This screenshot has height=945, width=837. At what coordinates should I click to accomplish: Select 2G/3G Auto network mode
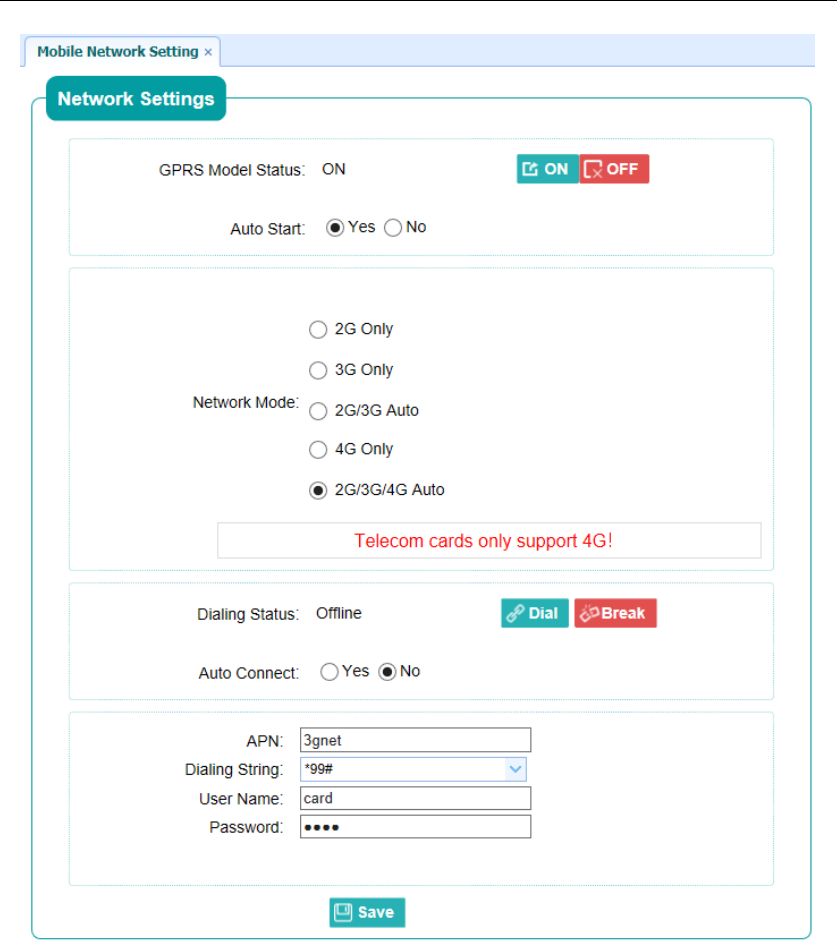pyautogui.click(x=318, y=411)
